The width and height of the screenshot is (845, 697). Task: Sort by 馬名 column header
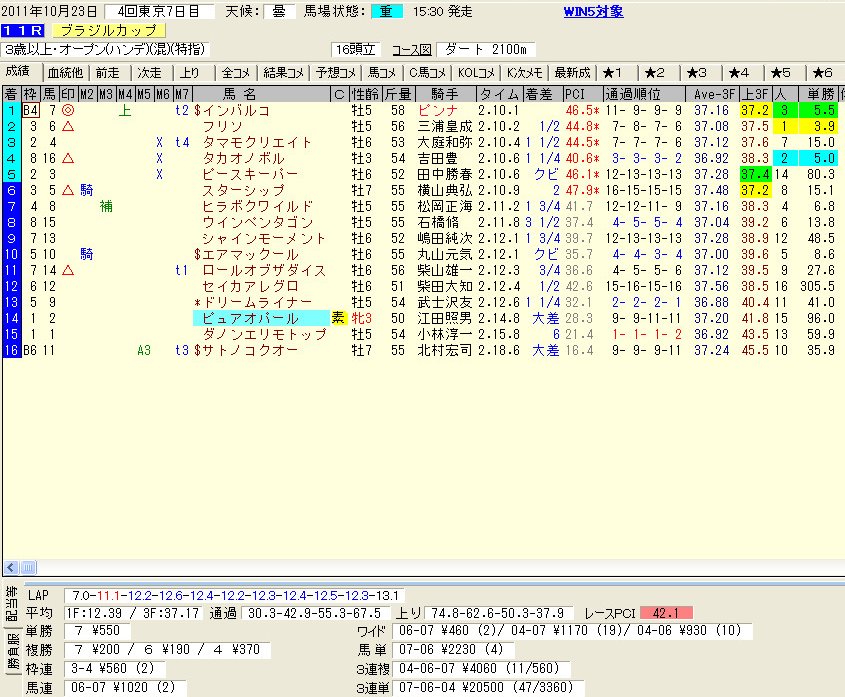(261, 94)
